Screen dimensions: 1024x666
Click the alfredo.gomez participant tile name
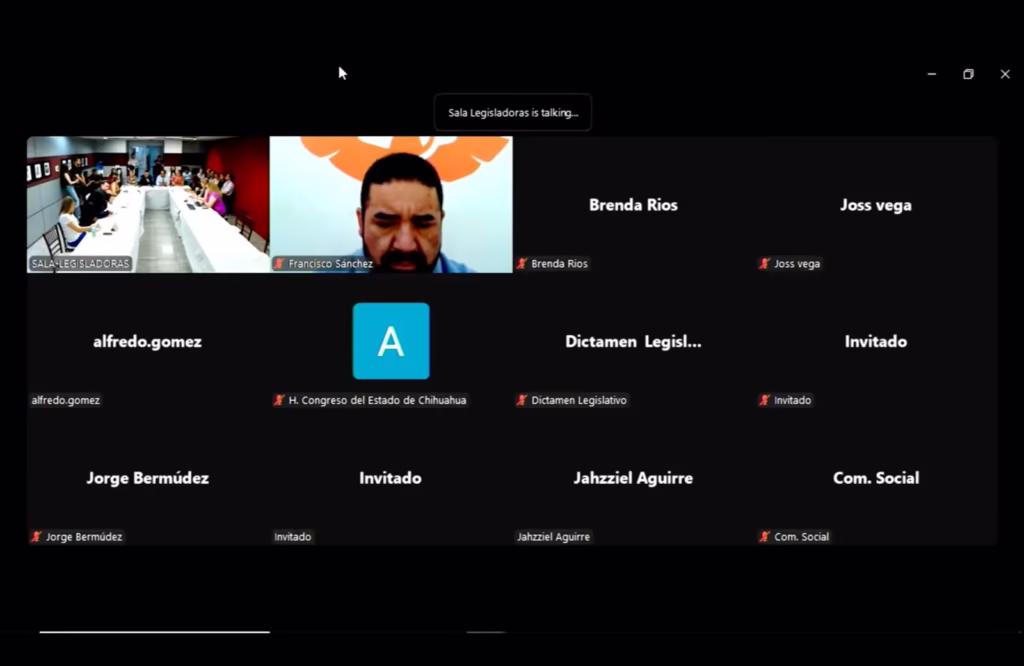tap(147, 341)
